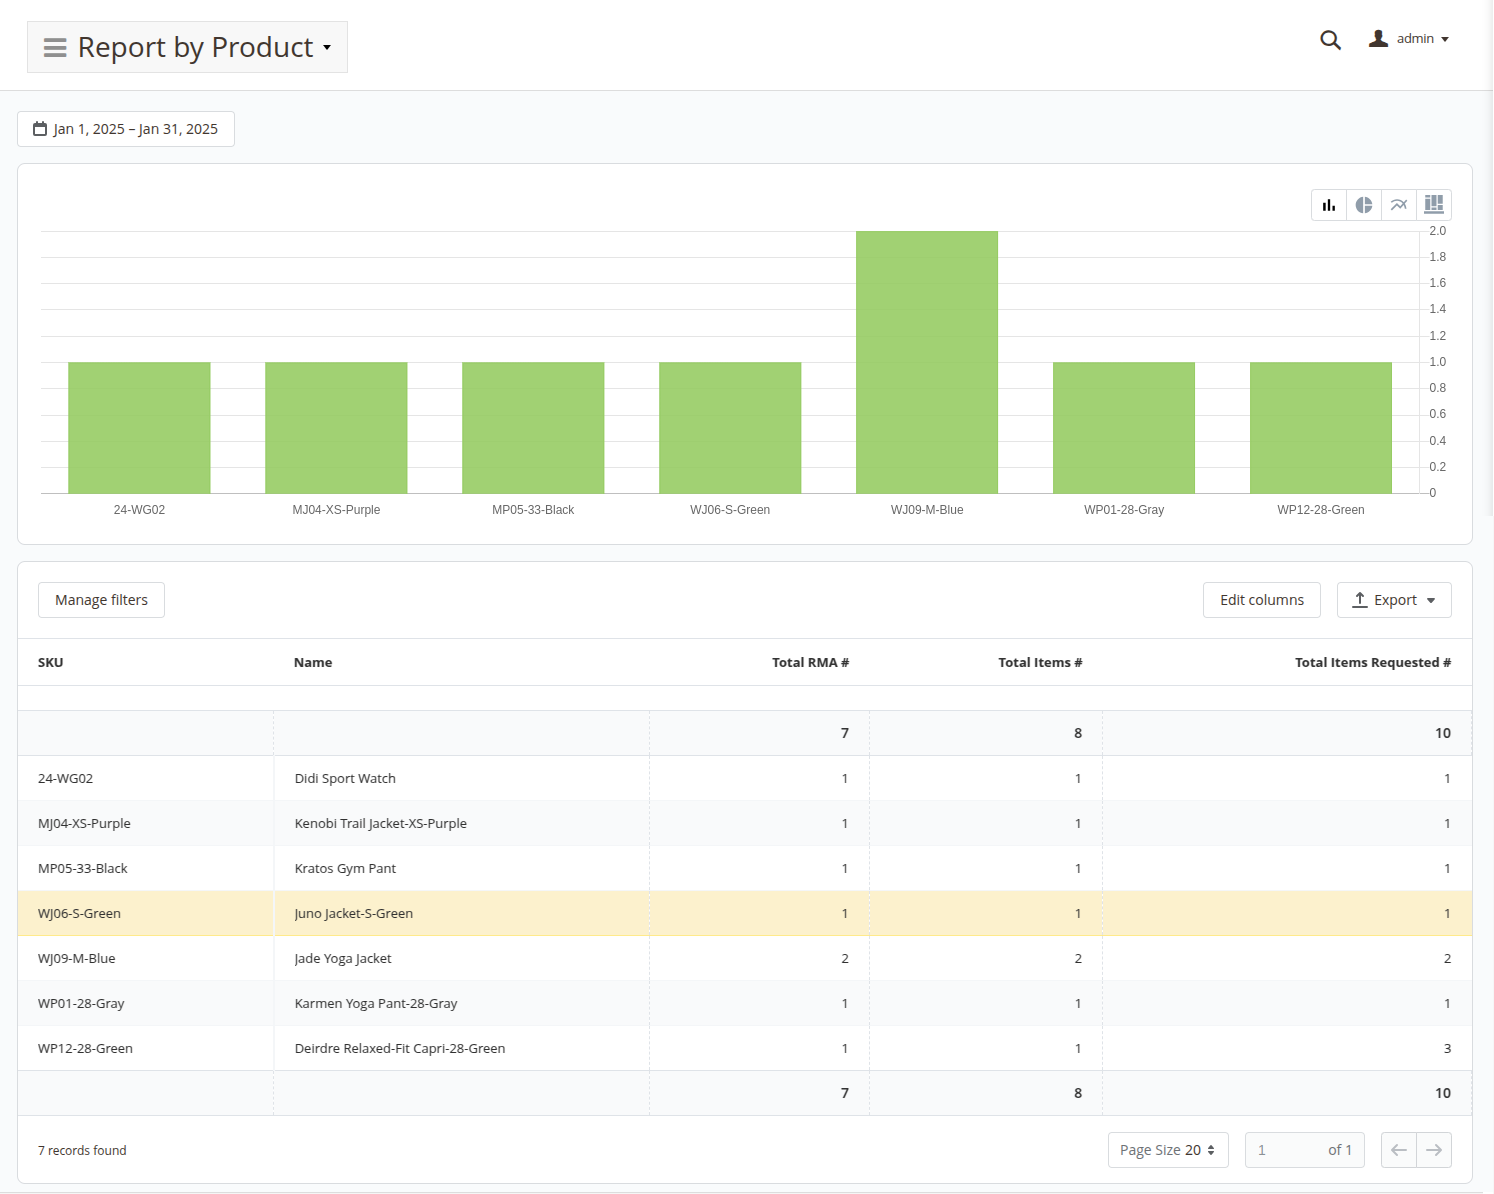The width and height of the screenshot is (1494, 1194).
Task: Go to previous page with left arrow
Action: [1398, 1150]
